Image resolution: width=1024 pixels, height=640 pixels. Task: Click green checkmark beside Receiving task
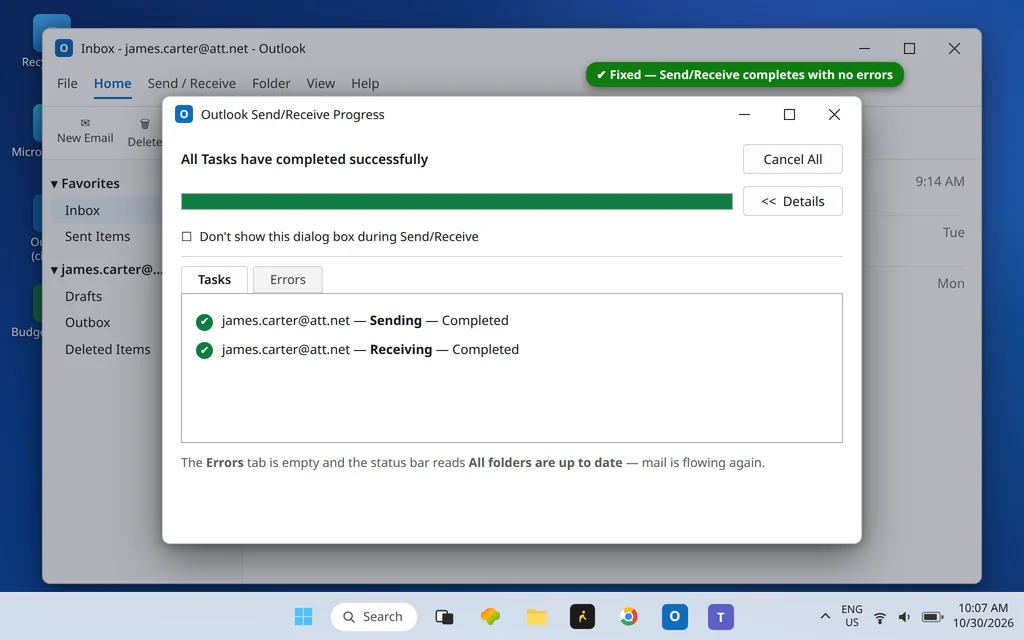point(204,351)
